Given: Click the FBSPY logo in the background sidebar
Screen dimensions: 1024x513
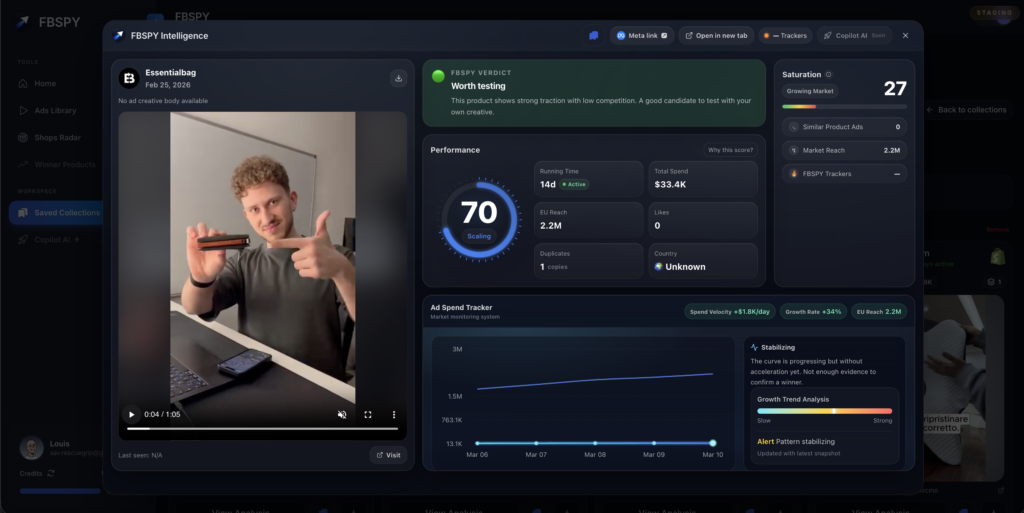Looking at the screenshot, I should 48,22.
